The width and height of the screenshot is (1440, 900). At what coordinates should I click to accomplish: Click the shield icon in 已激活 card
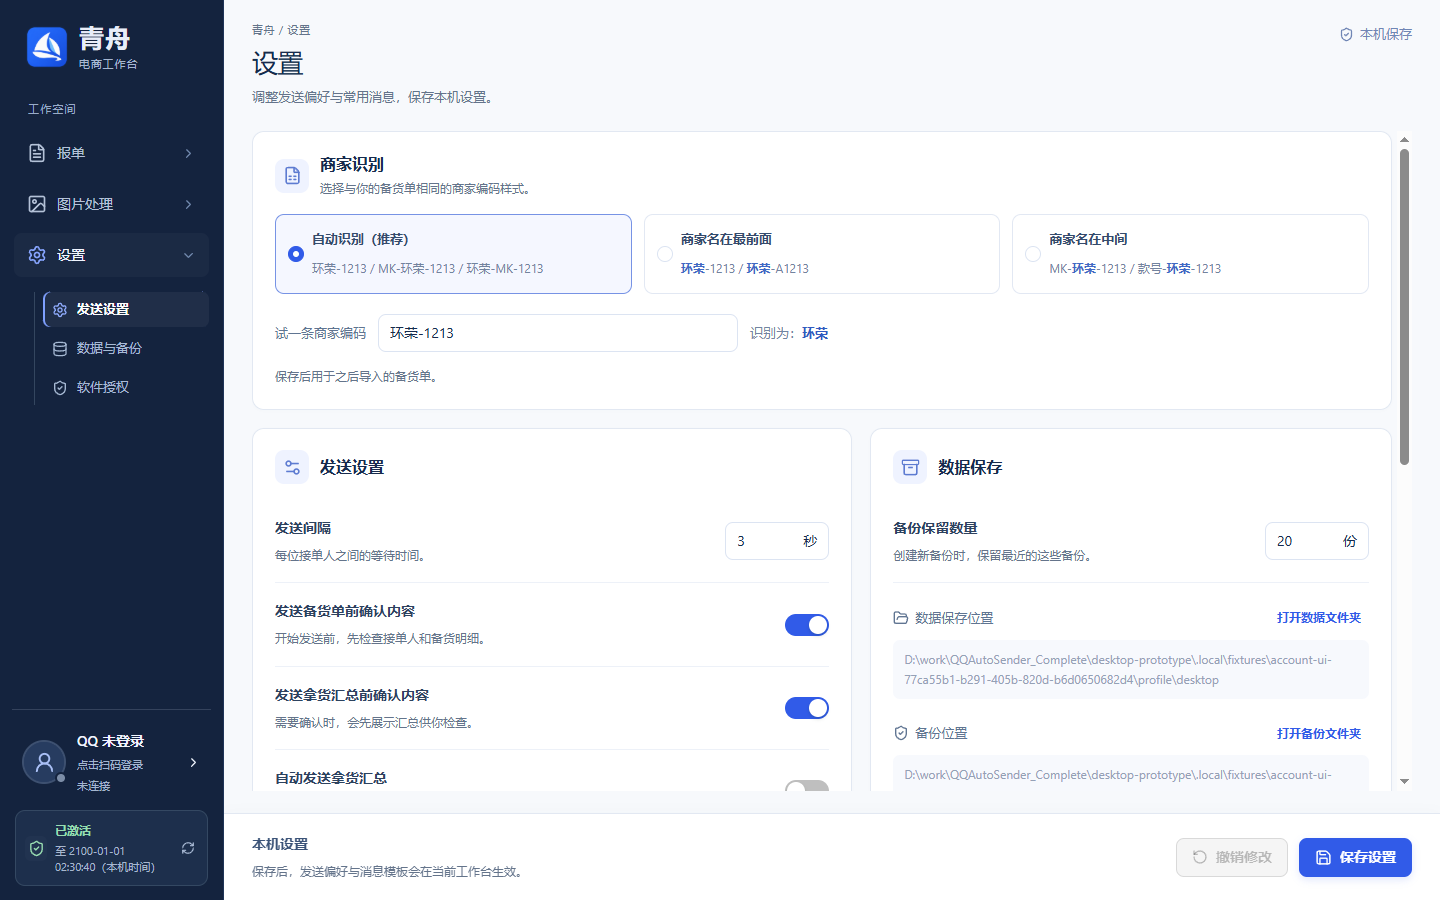(37, 848)
